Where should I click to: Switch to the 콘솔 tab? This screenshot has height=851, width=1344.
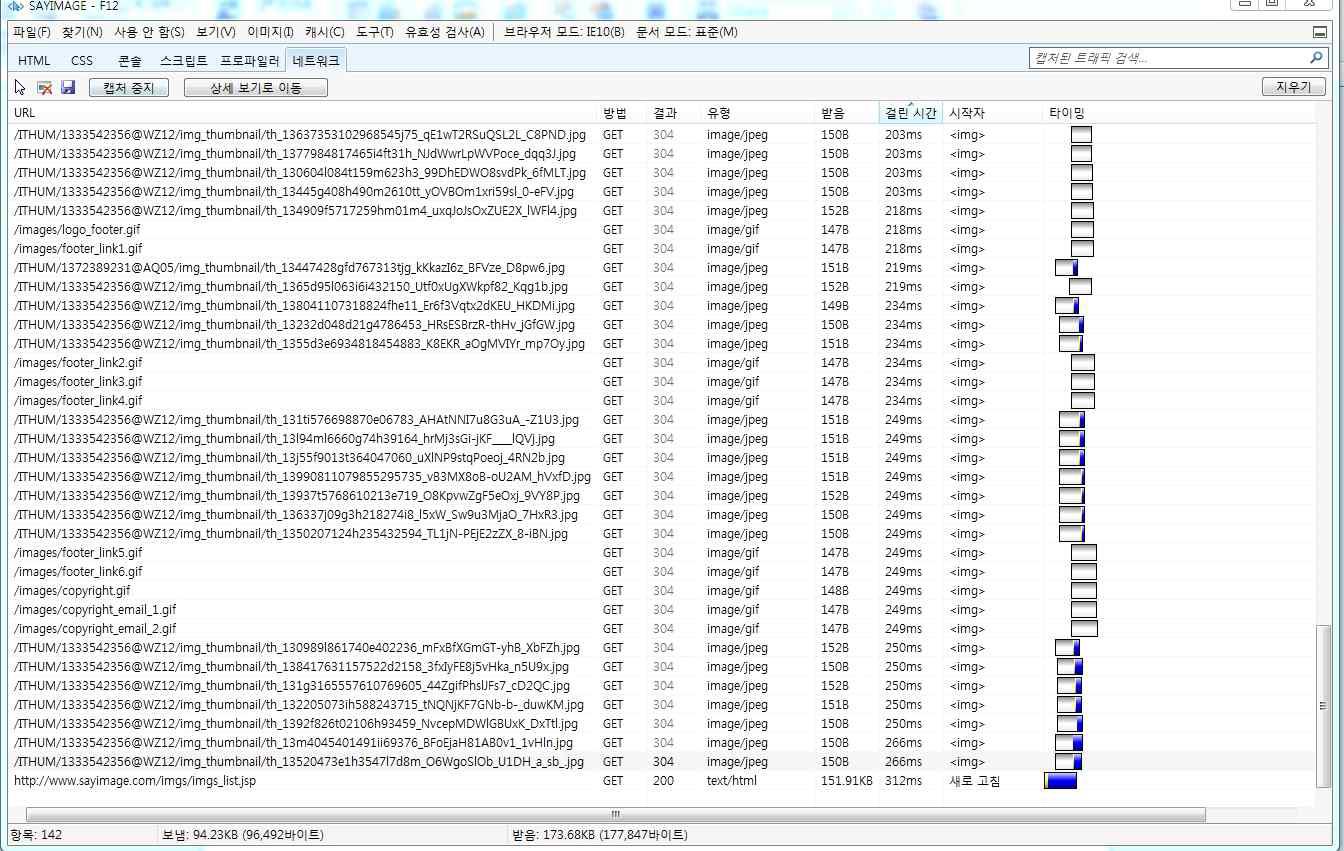point(130,61)
